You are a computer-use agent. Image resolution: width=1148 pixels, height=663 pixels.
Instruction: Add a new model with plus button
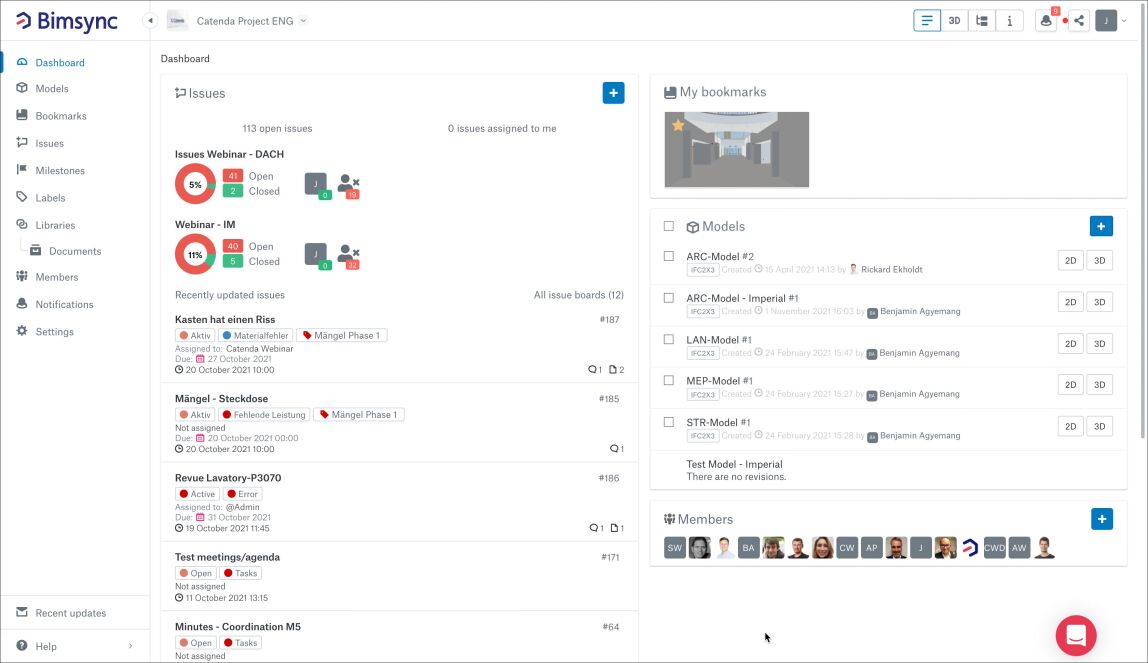tap(1101, 226)
